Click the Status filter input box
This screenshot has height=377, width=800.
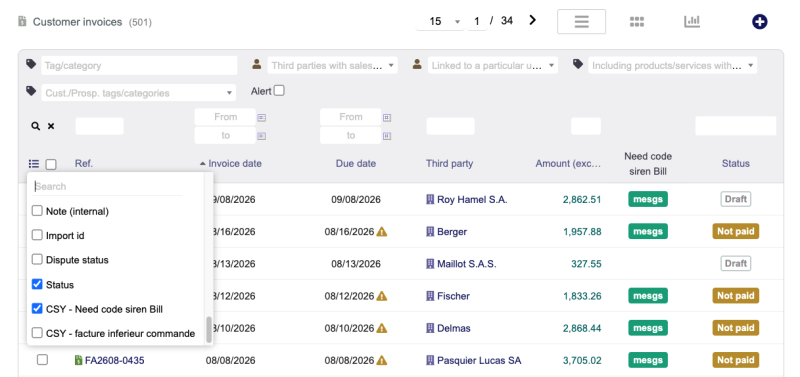click(736, 126)
